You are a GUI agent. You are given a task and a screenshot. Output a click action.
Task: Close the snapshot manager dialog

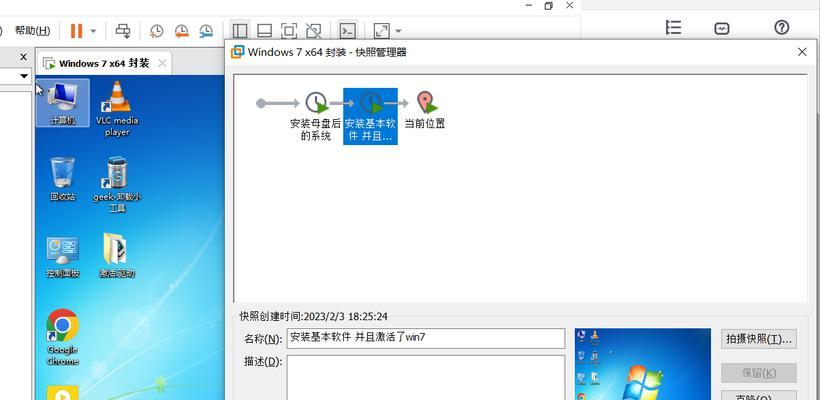click(802, 52)
